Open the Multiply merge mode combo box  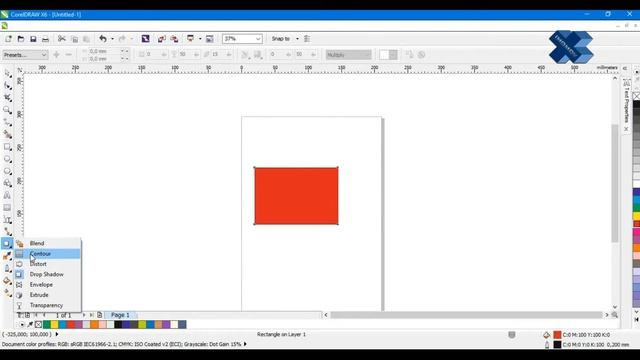349,55
